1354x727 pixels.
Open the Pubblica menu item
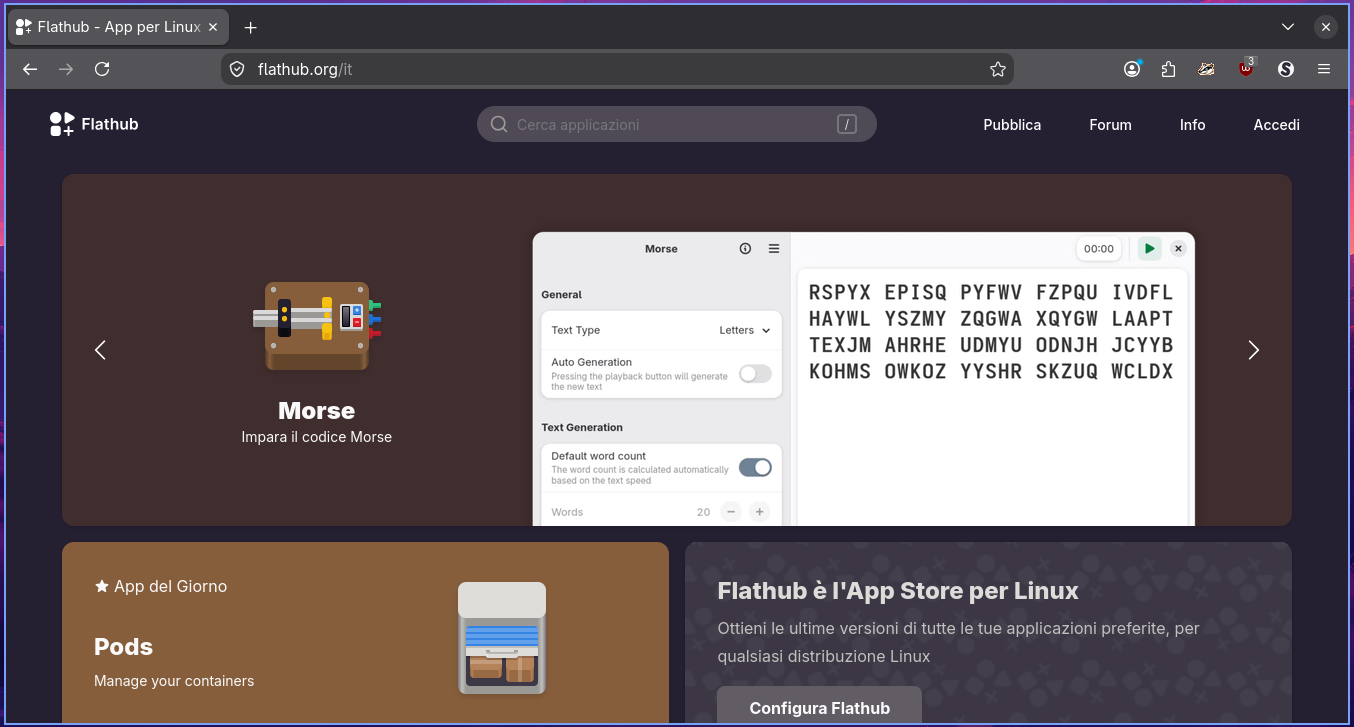tap(1012, 125)
